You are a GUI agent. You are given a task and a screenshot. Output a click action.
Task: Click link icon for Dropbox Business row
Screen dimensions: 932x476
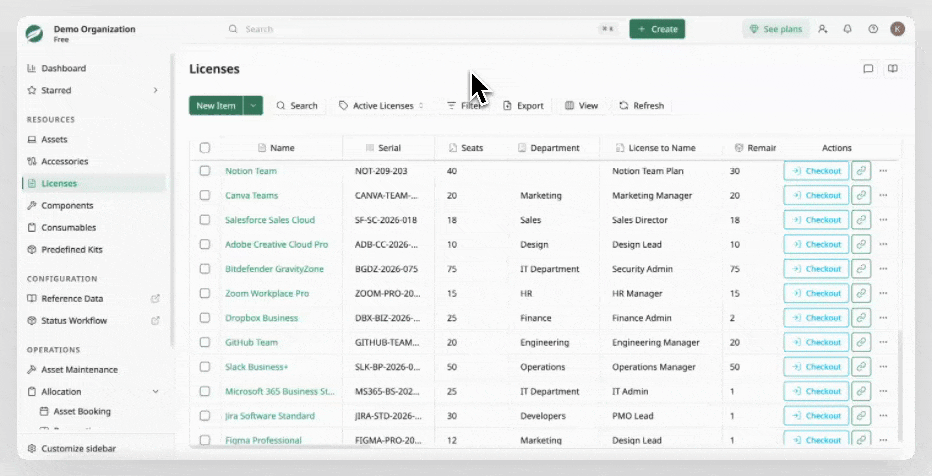click(861, 318)
